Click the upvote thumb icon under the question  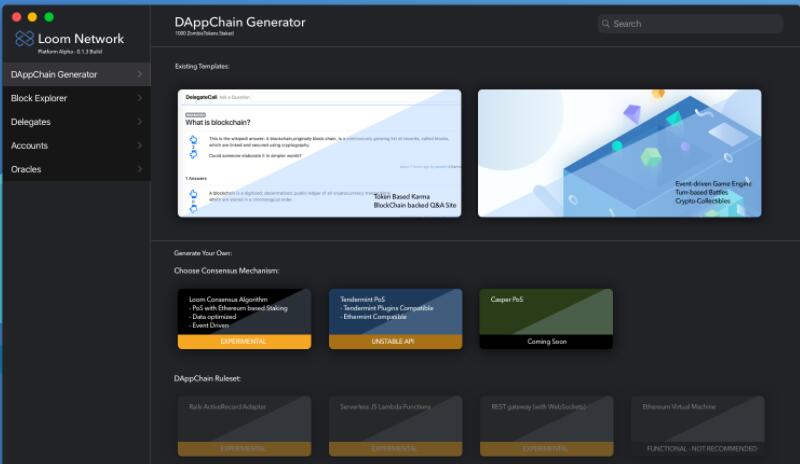191,140
